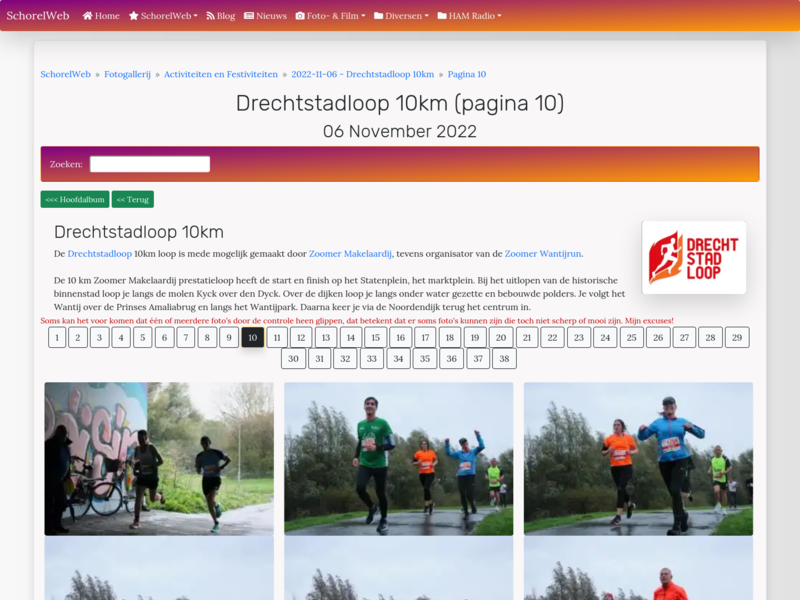
Task: Go to gallery page 18
Action: click(x=449, y=337)
